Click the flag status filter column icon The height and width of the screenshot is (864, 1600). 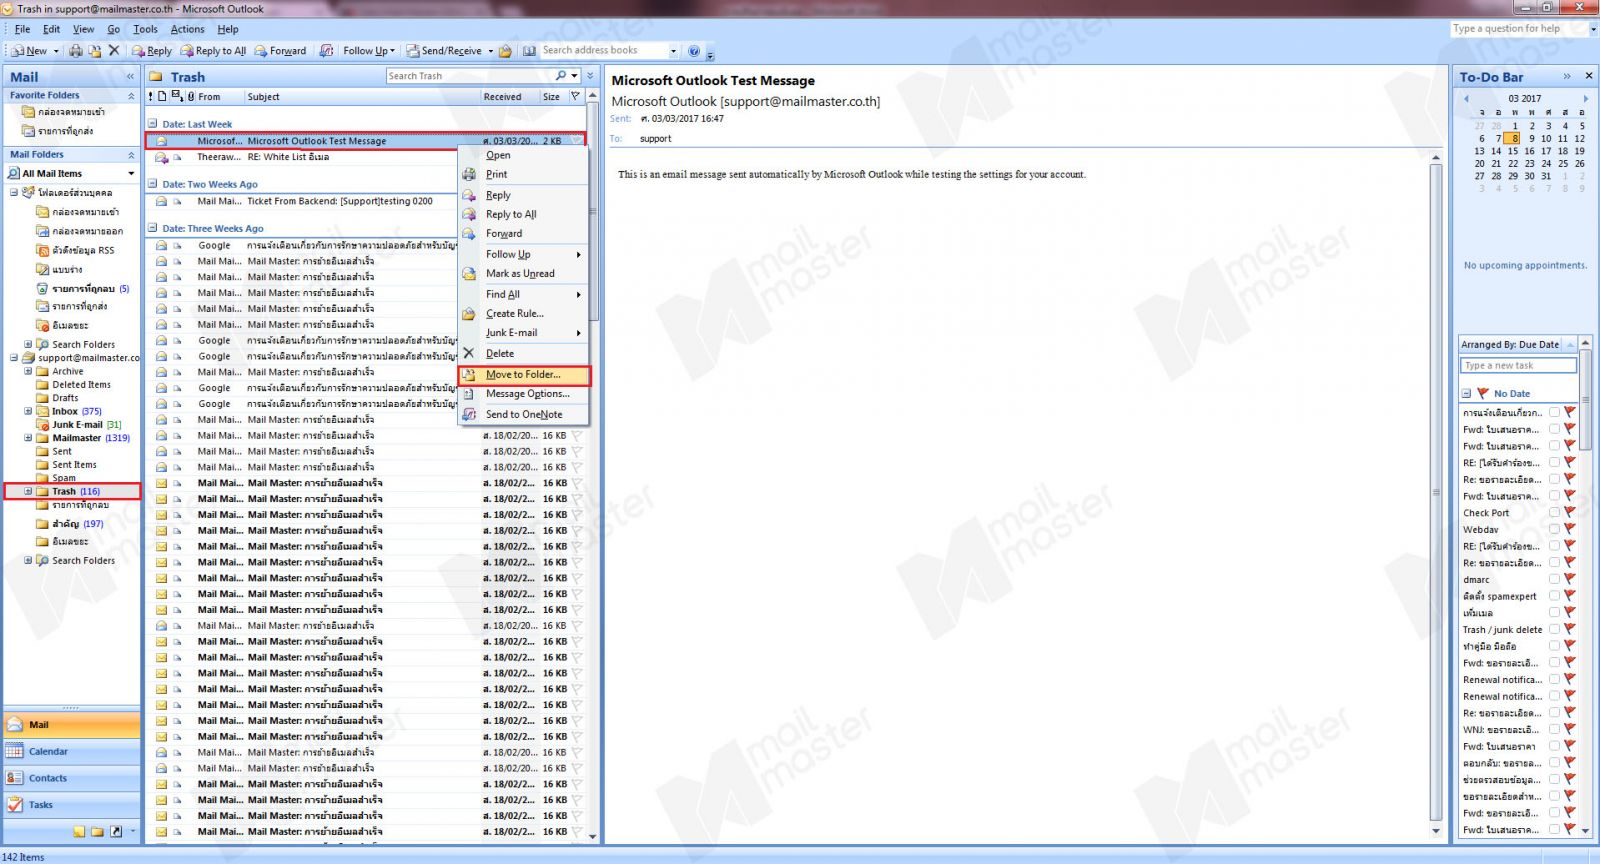pyautogui.click(x=575, y=97)
